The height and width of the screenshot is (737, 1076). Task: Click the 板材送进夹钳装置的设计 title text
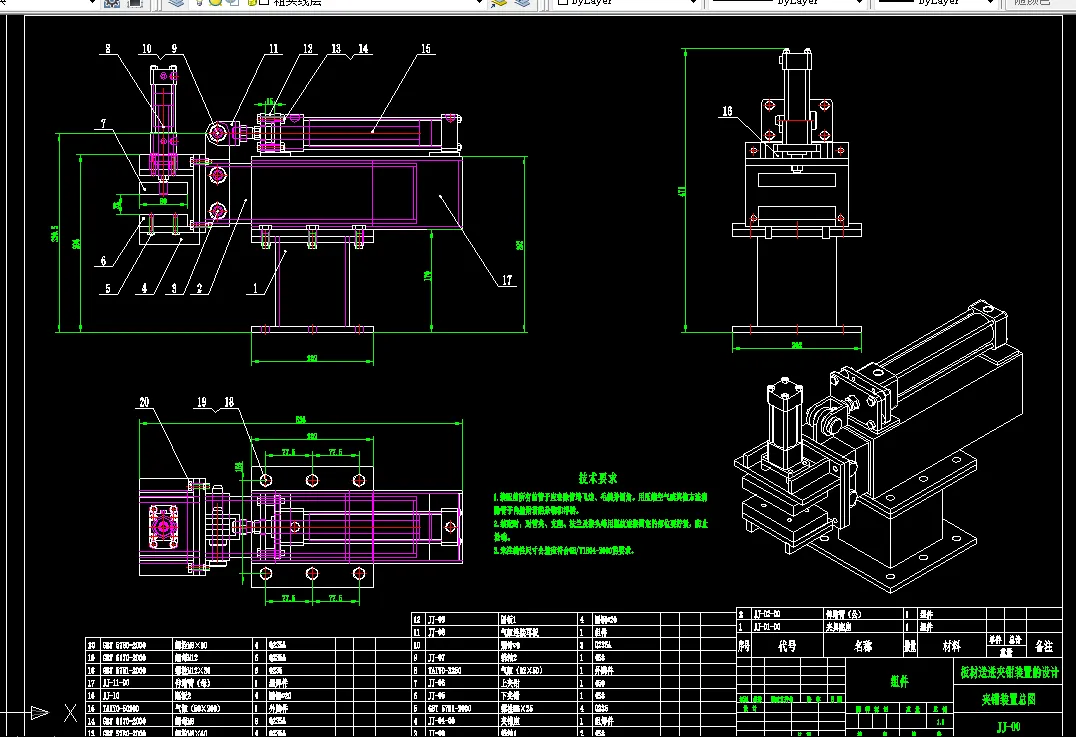click(x=1009, y=672)
